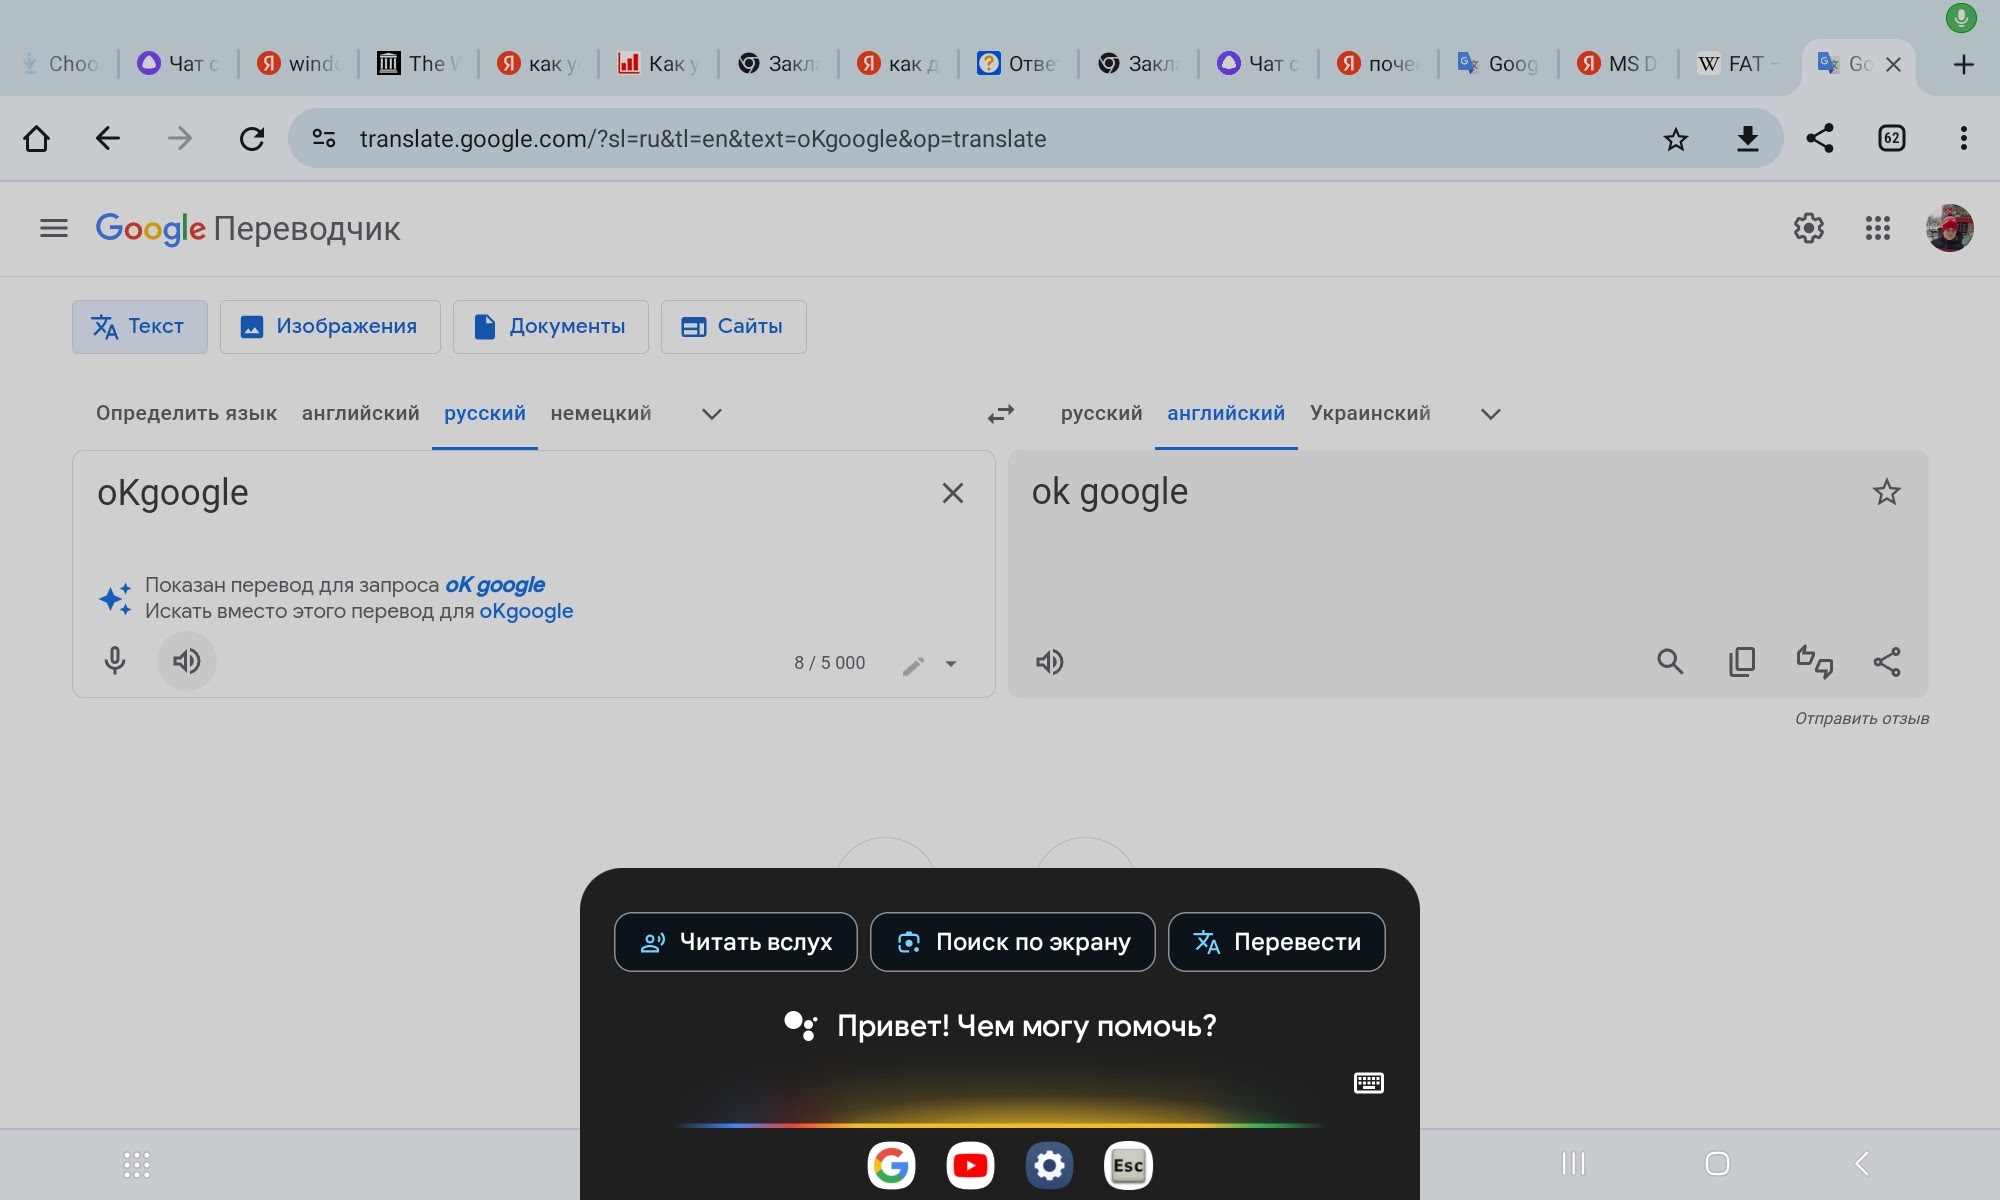Listen to the source text
2000x1200 pixels.
coord(187,661)
